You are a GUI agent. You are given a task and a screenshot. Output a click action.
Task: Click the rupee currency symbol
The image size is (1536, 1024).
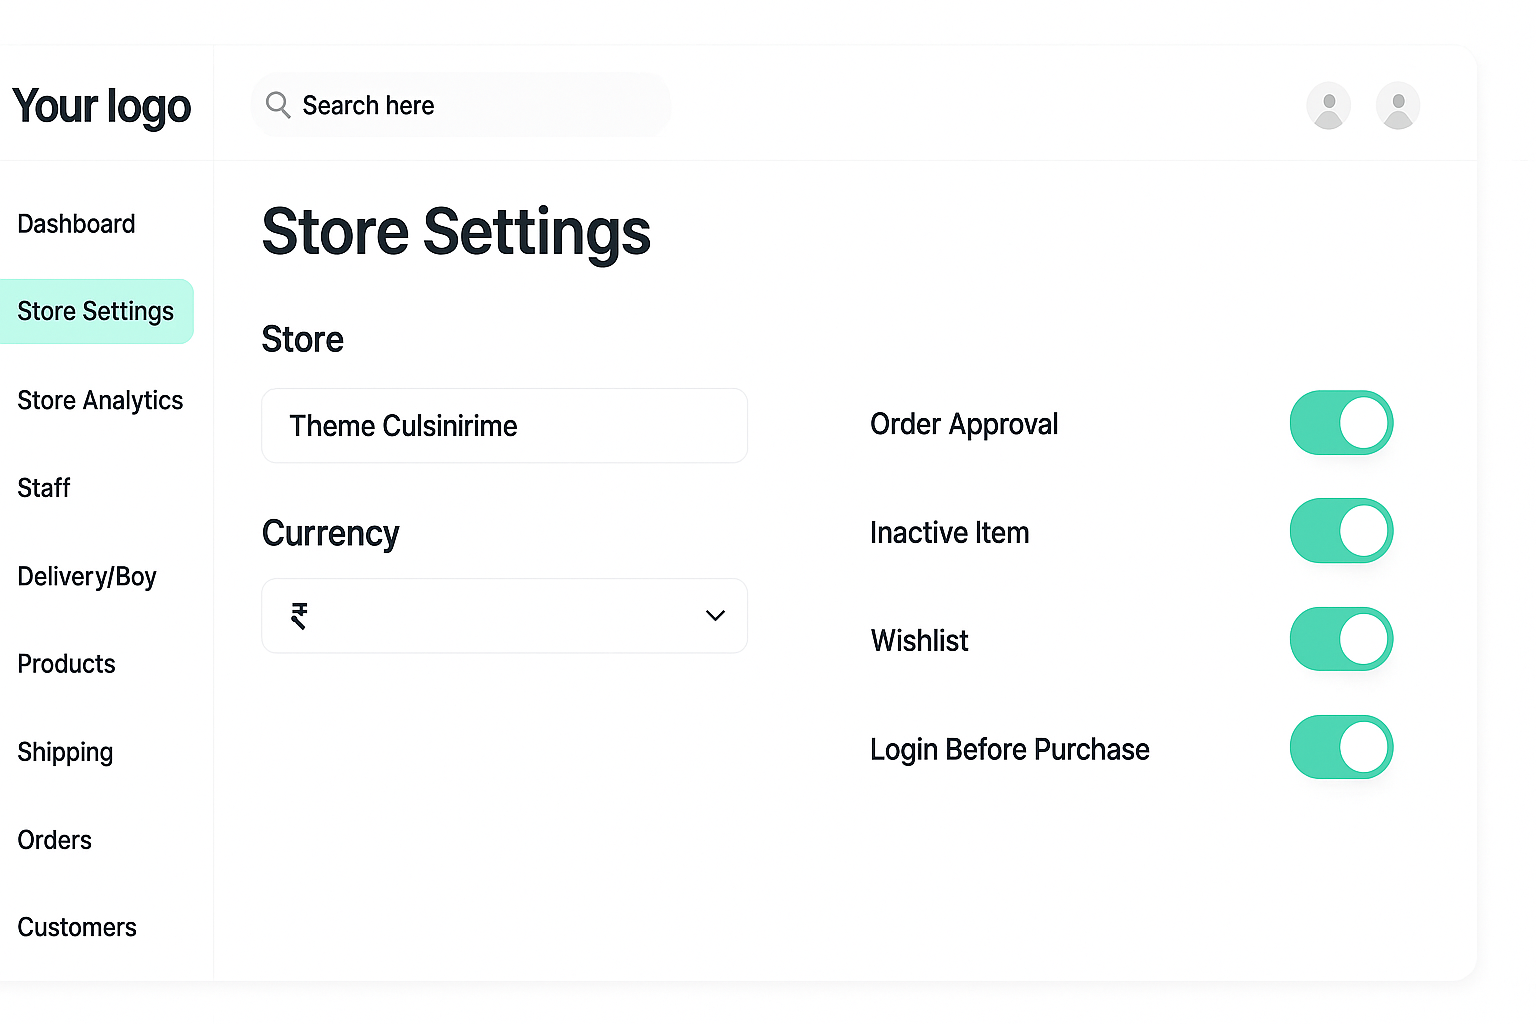pos(299,616)
